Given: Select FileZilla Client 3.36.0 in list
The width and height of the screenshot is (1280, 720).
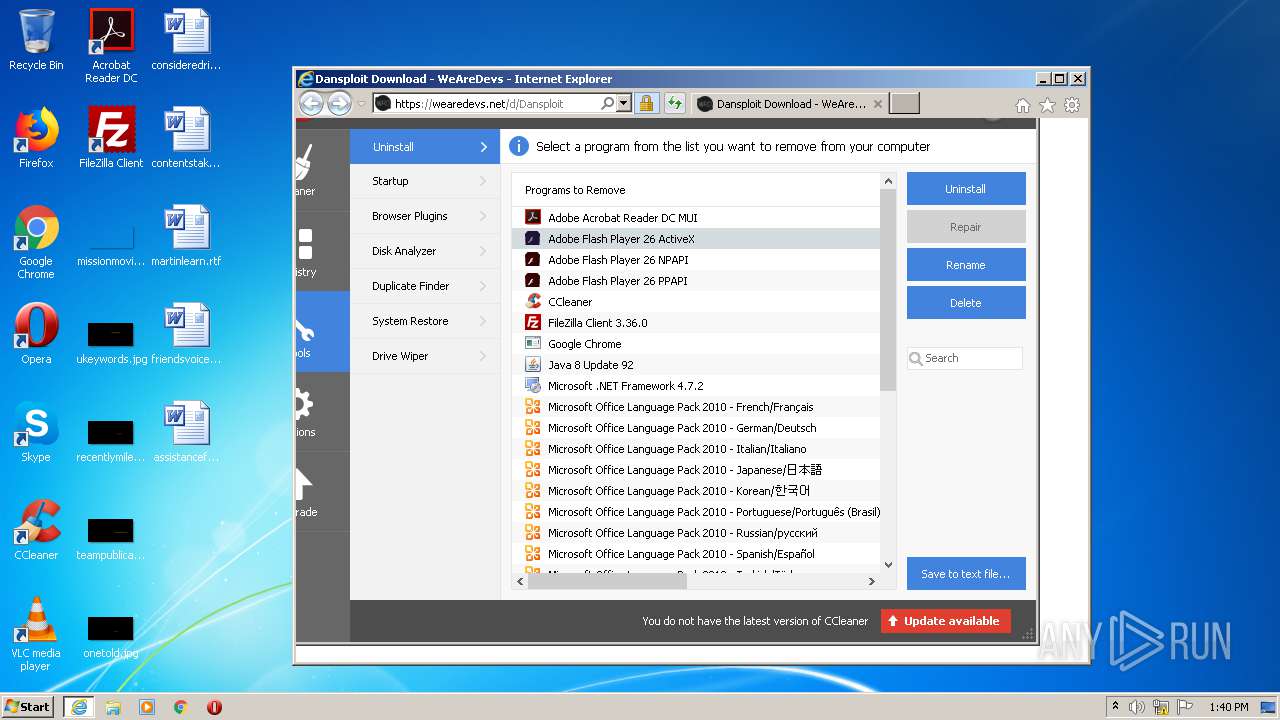Looking at the screenshot, I should [696, 323].
